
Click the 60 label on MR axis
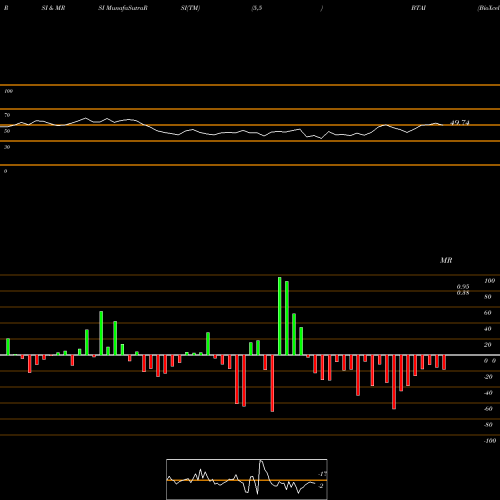point(488,313)
